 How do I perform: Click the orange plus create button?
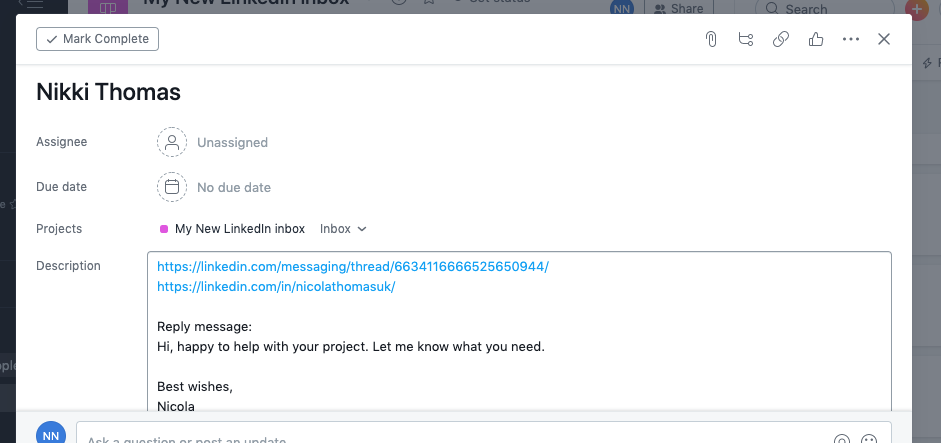point(918,8)
